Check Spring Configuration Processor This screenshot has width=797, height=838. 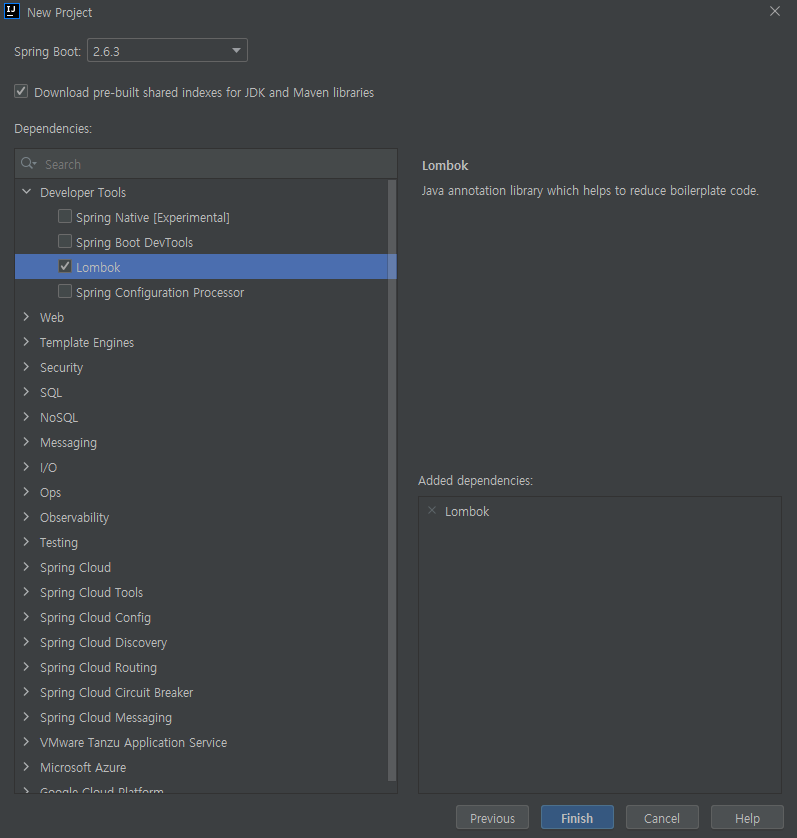point(65,291)
